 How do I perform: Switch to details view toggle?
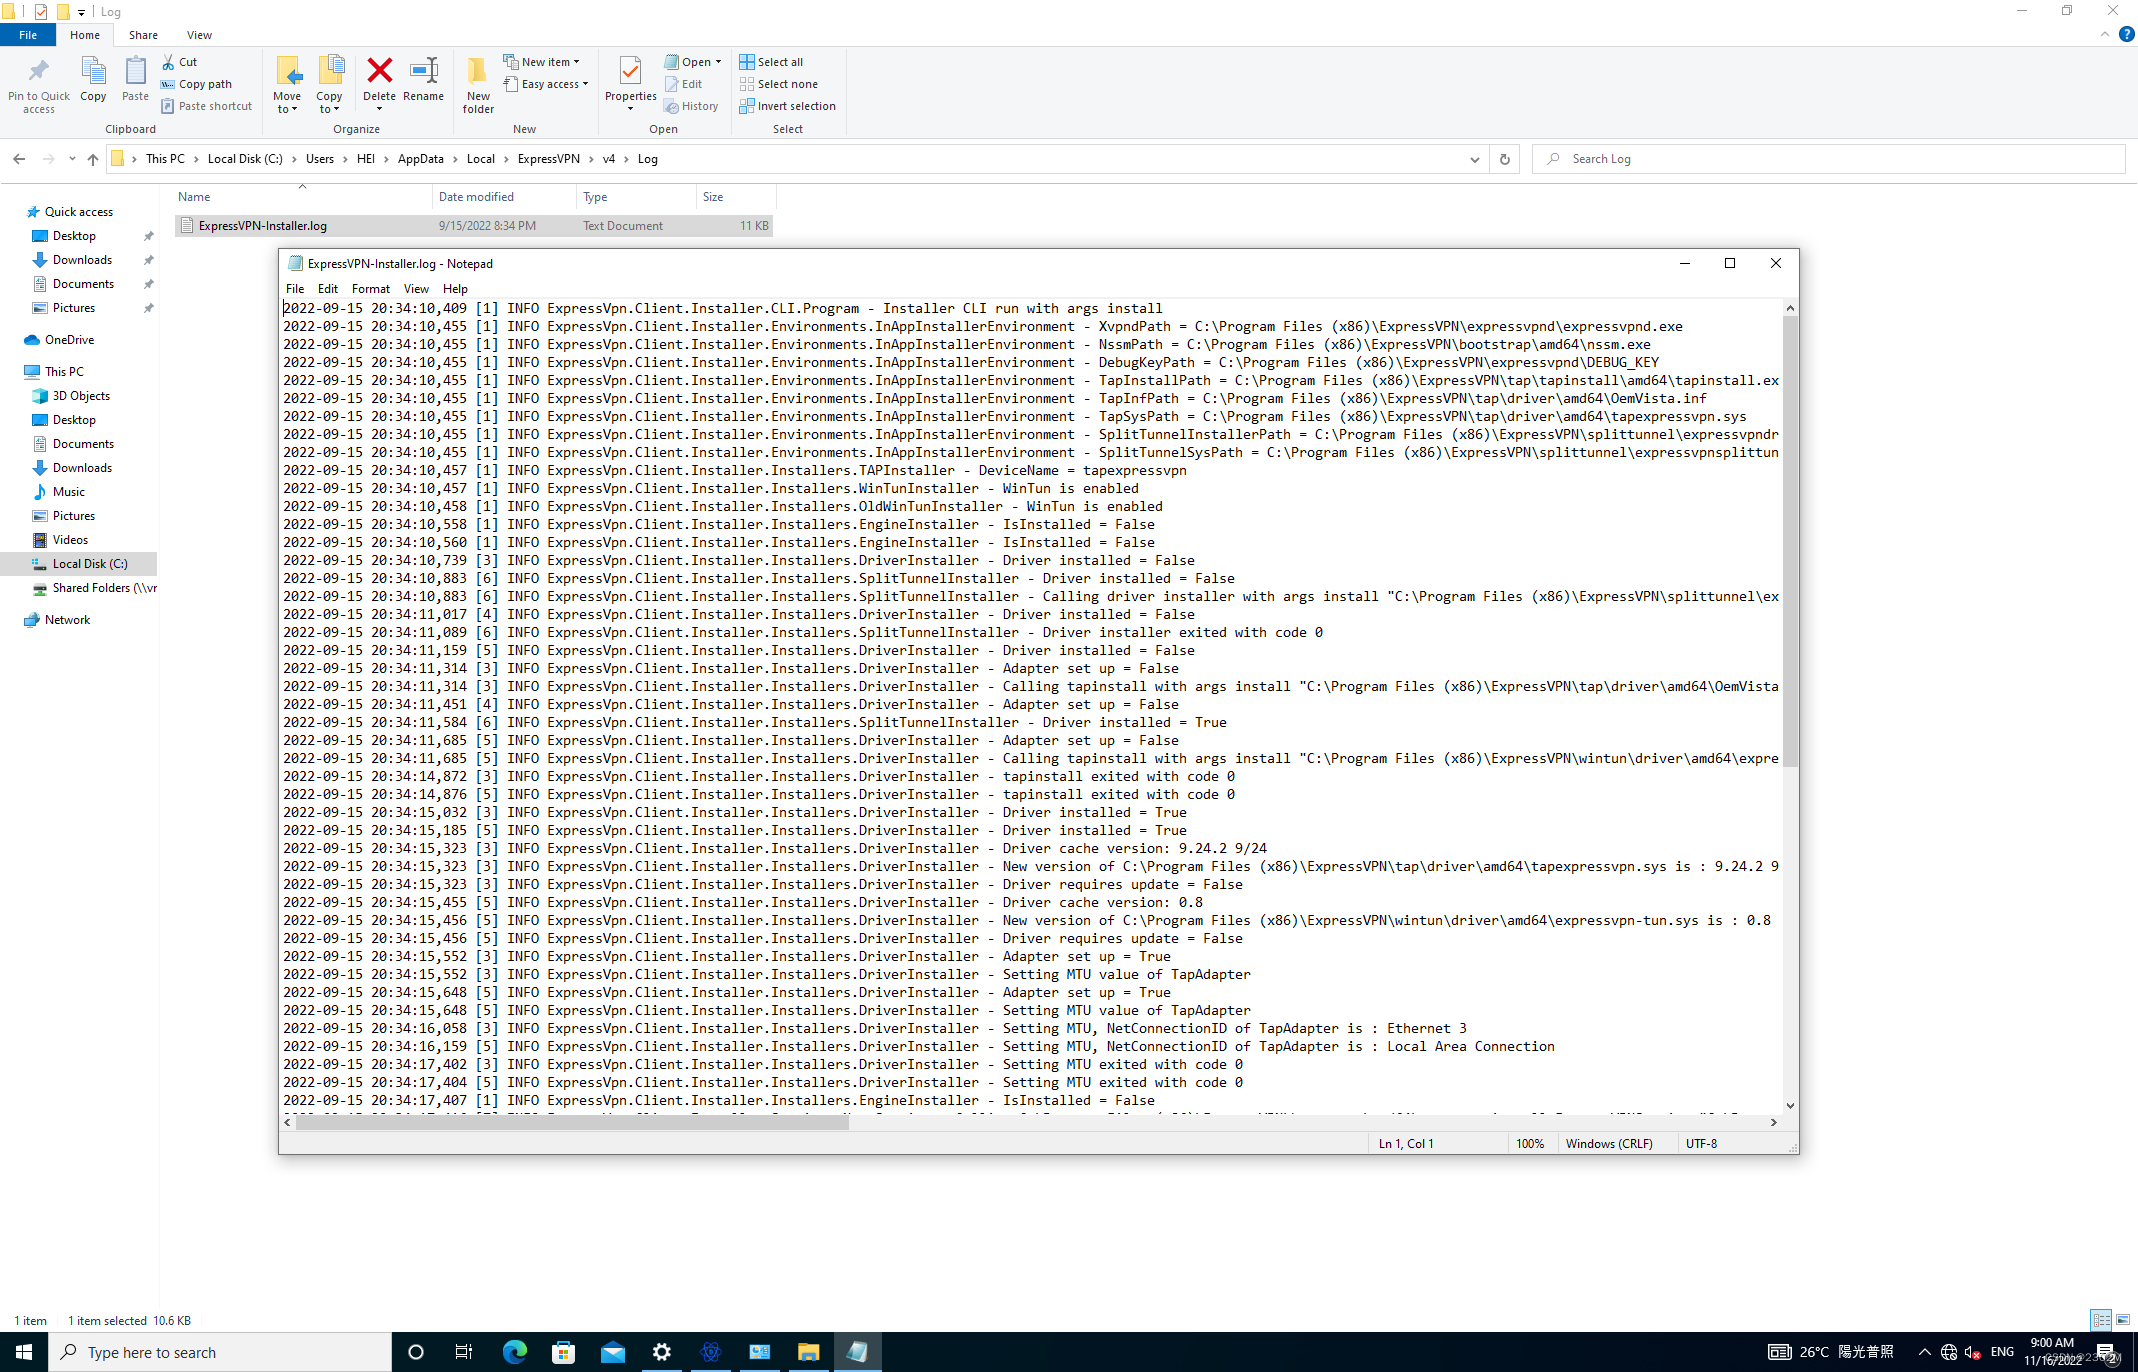[x=2101, y=1320]
